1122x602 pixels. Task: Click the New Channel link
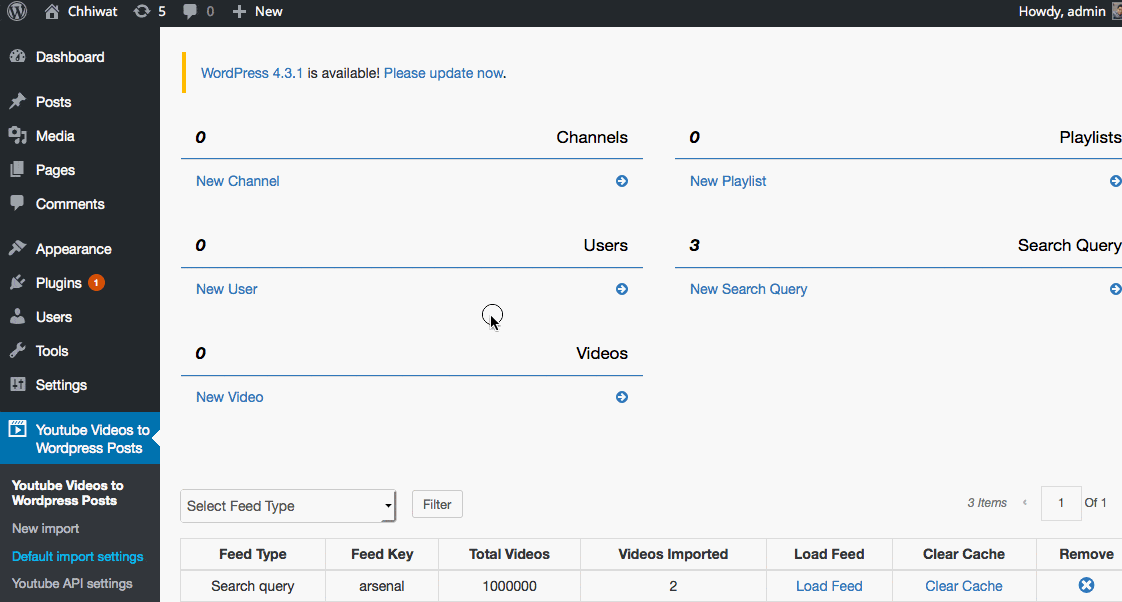coord(238,181)
